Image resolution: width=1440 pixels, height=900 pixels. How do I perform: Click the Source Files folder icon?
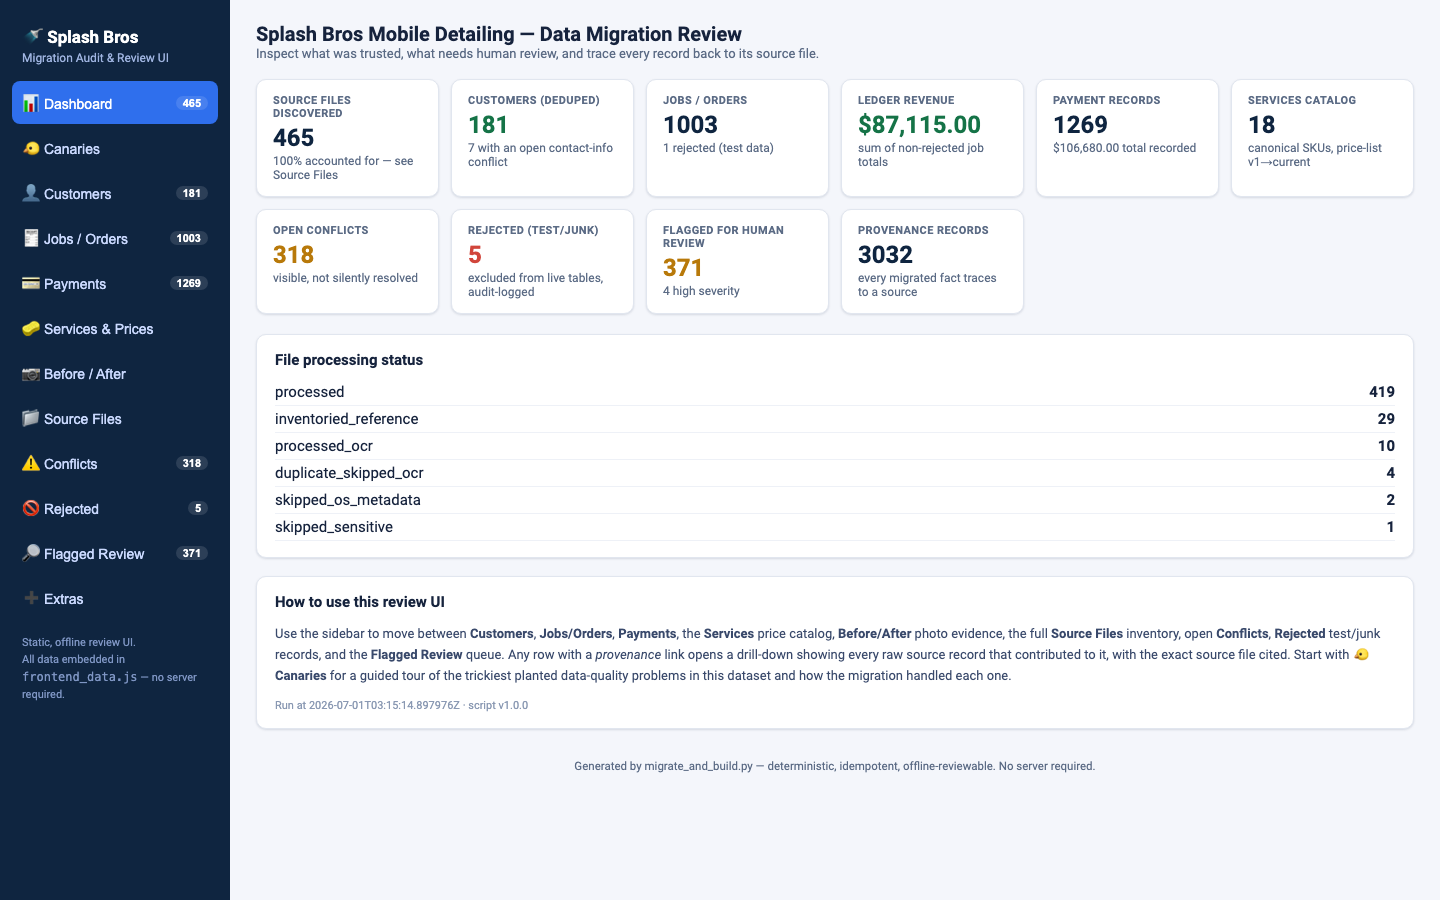pyautogui.click(x=31, y=418)
